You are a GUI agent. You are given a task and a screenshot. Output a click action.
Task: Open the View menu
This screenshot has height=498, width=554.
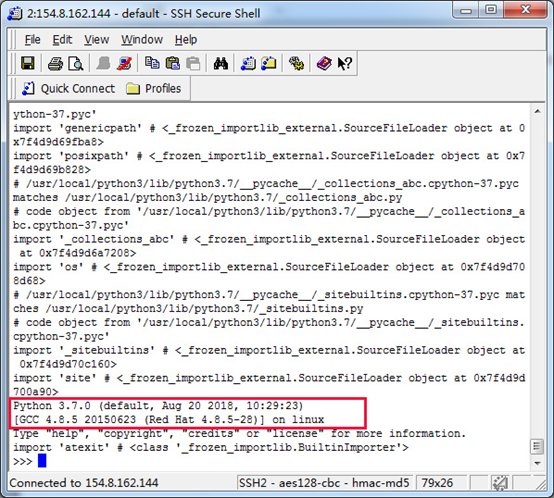tap(96, 40)
